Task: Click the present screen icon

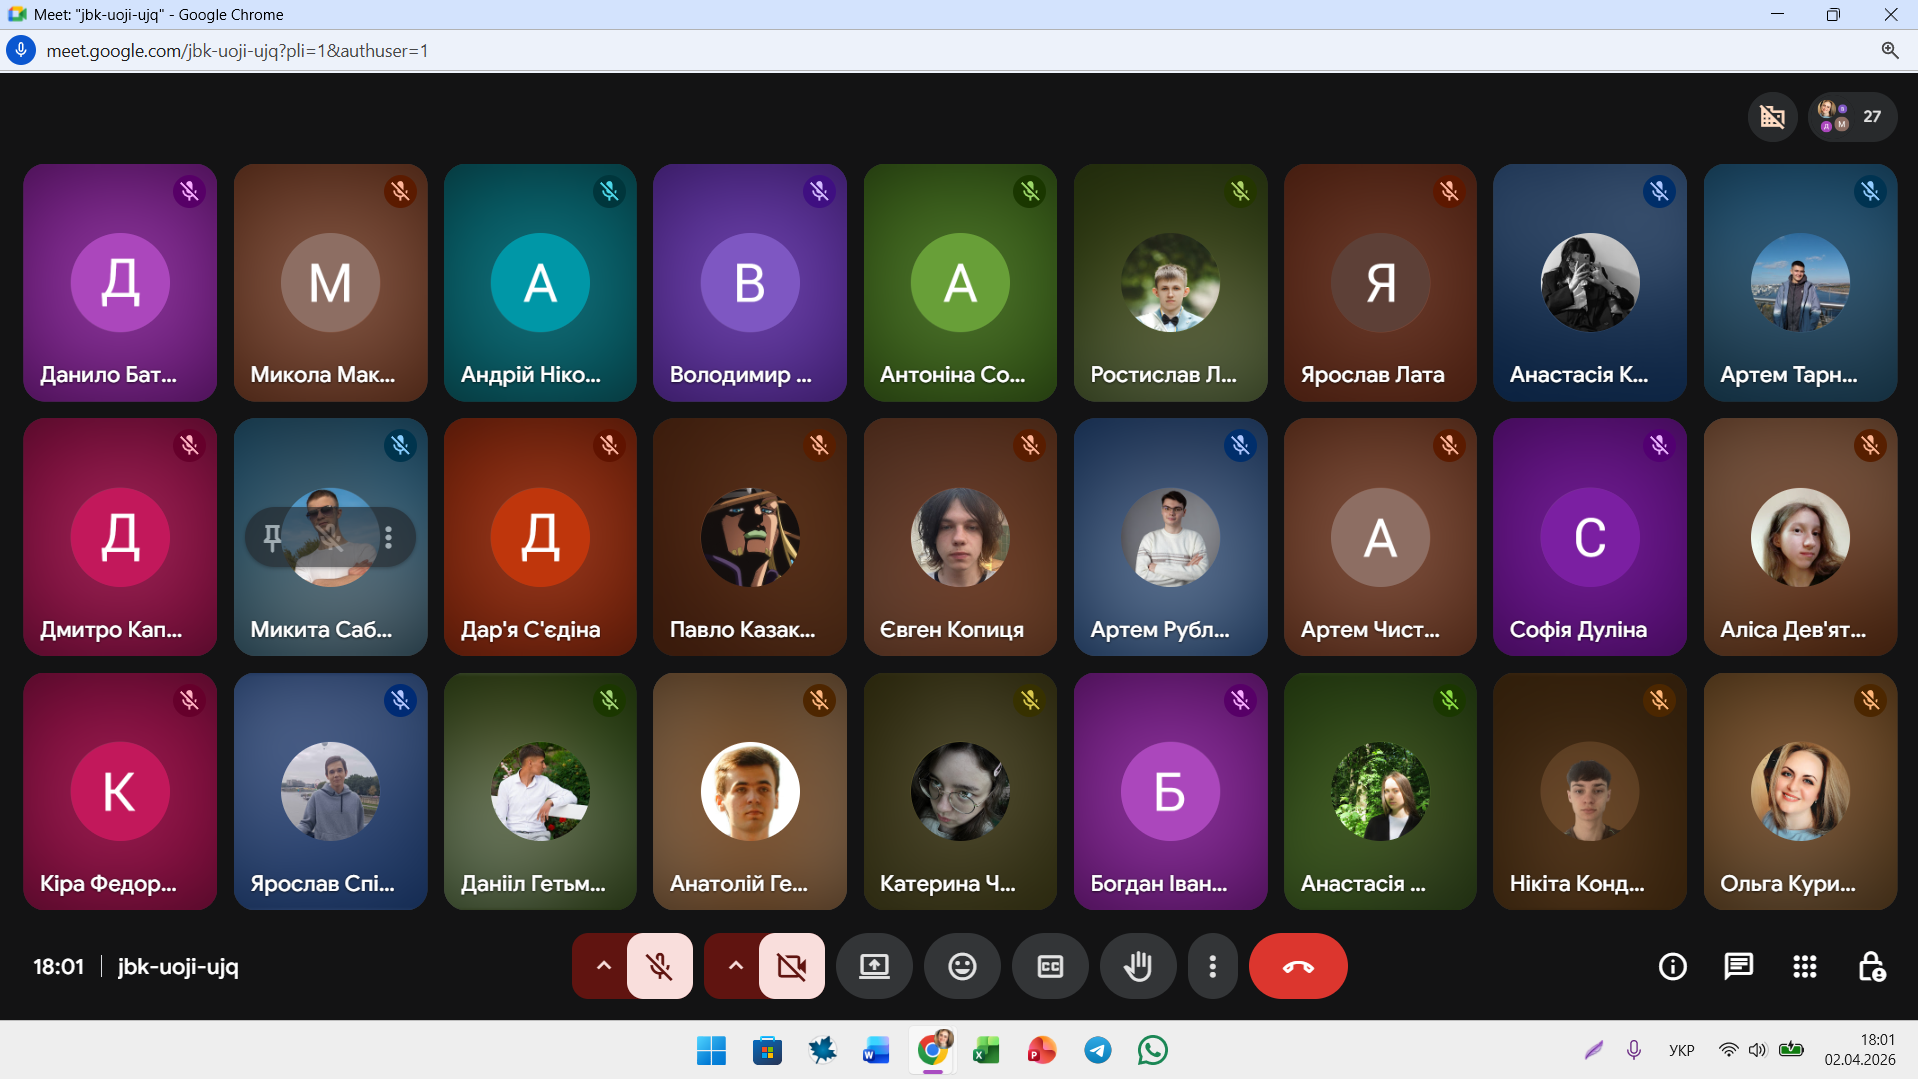Action: coord(874,966)
